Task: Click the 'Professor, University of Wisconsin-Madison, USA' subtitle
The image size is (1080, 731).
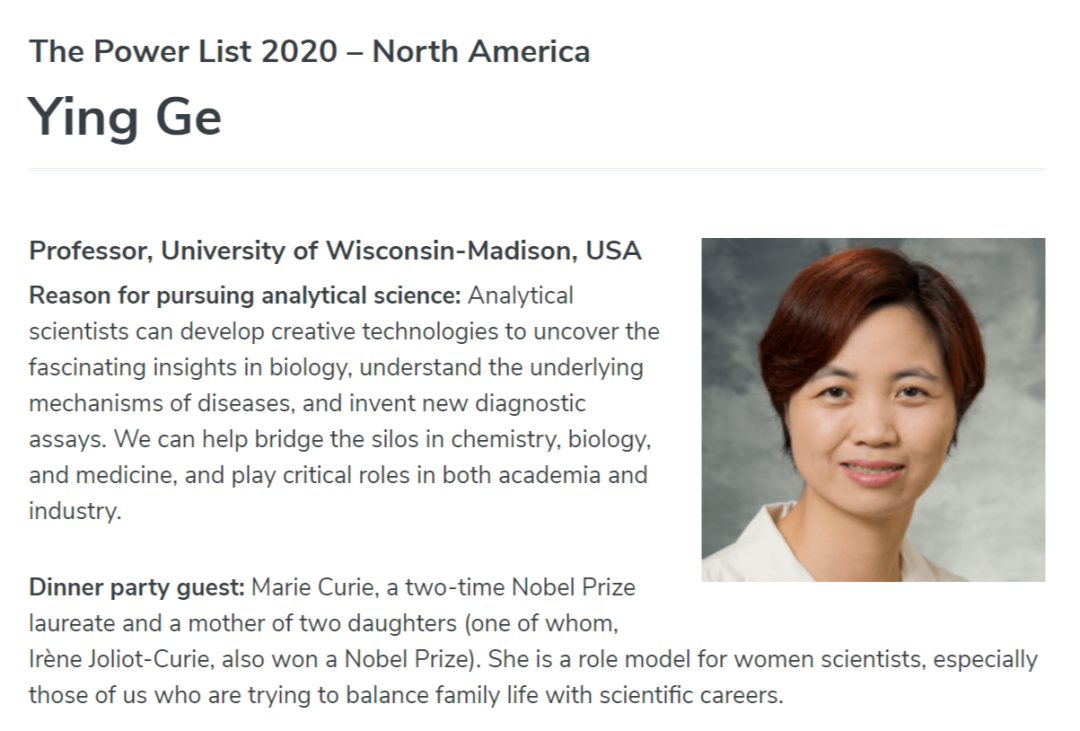Action: click(335, 251)
